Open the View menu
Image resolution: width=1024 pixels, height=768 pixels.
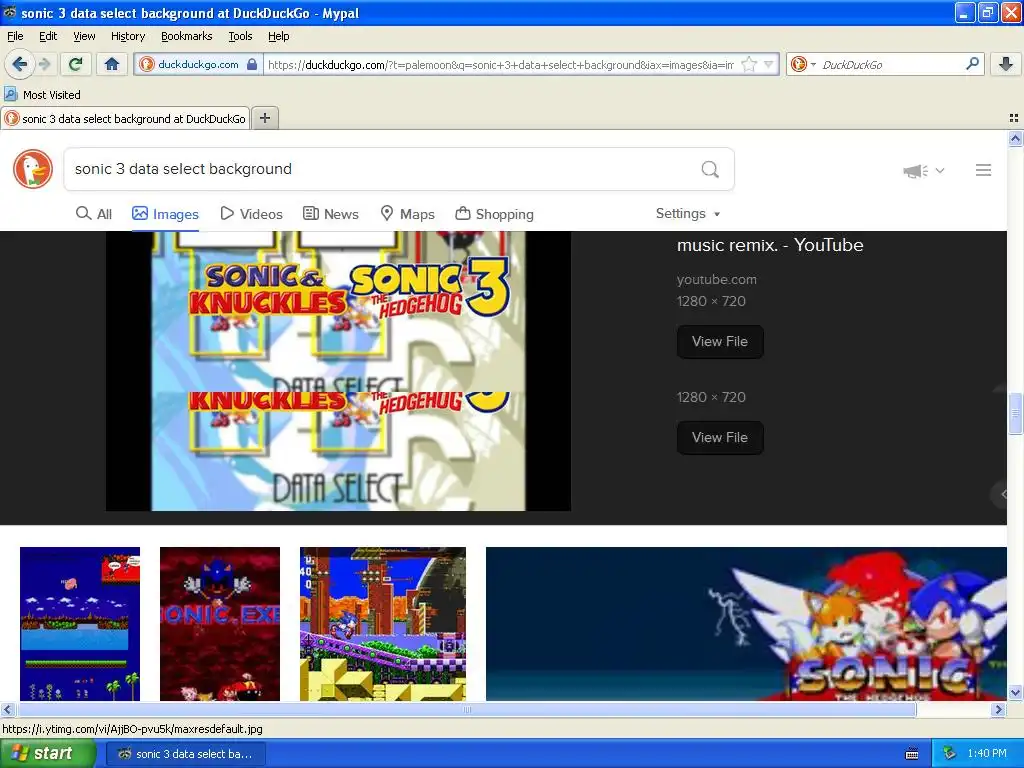(84, 37)
